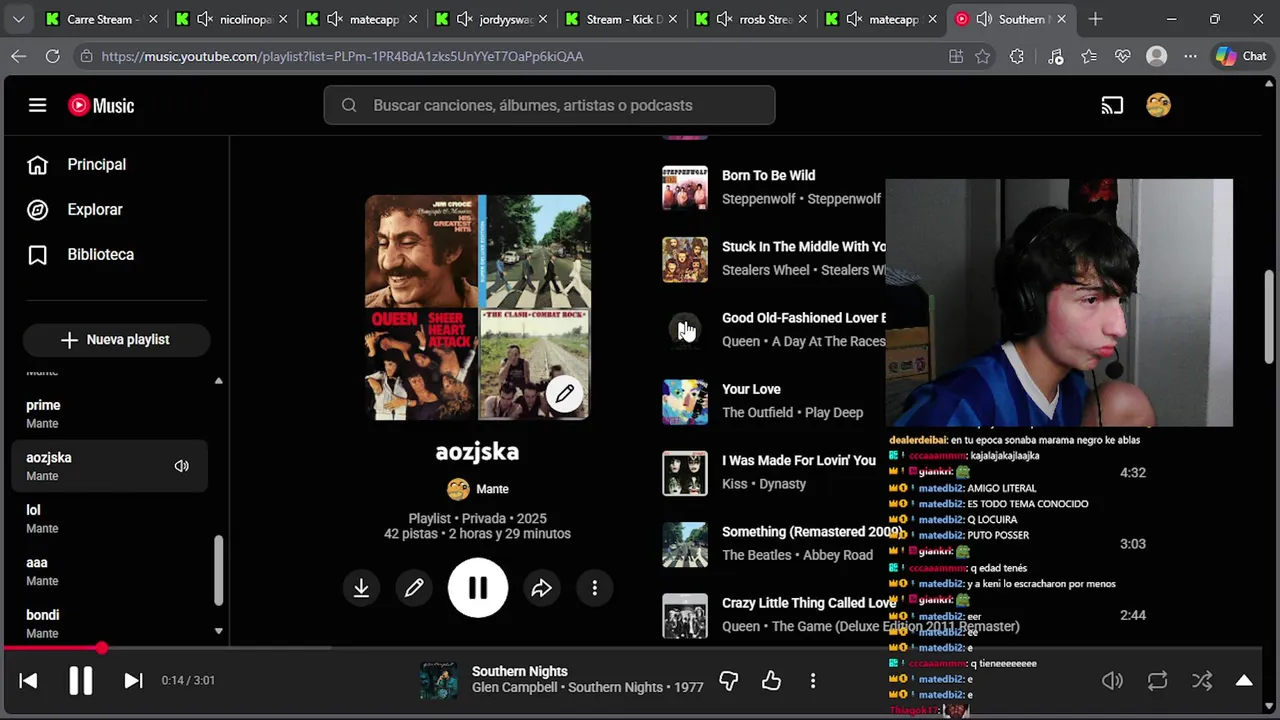Open playlist three-dot options menu
This screenshot has height=720, width=1280.
(594, 588)
